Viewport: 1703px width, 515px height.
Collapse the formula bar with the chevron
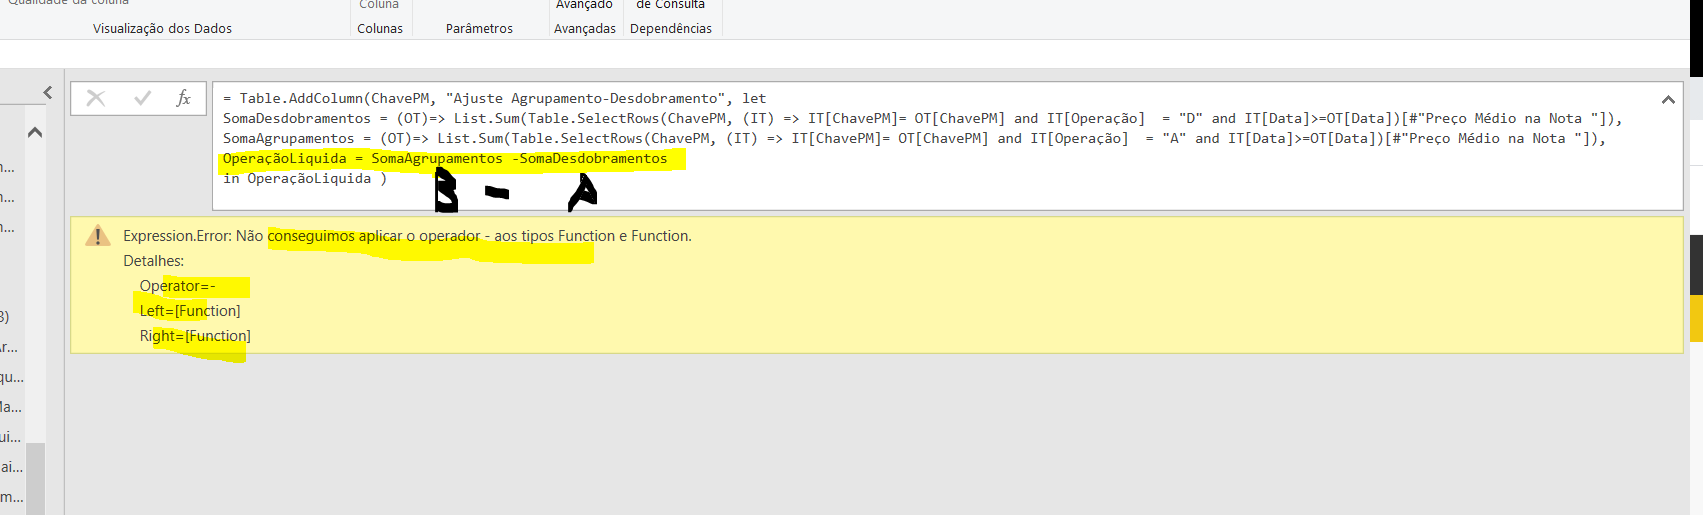1668,99
